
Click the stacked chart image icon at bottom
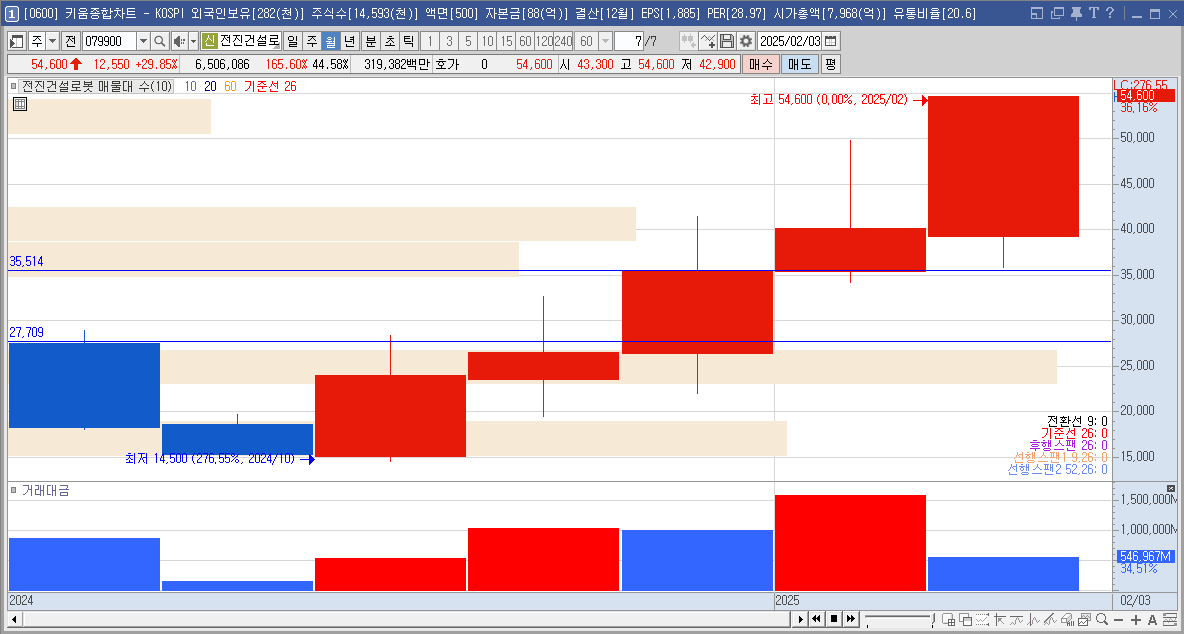(1084, 620)
